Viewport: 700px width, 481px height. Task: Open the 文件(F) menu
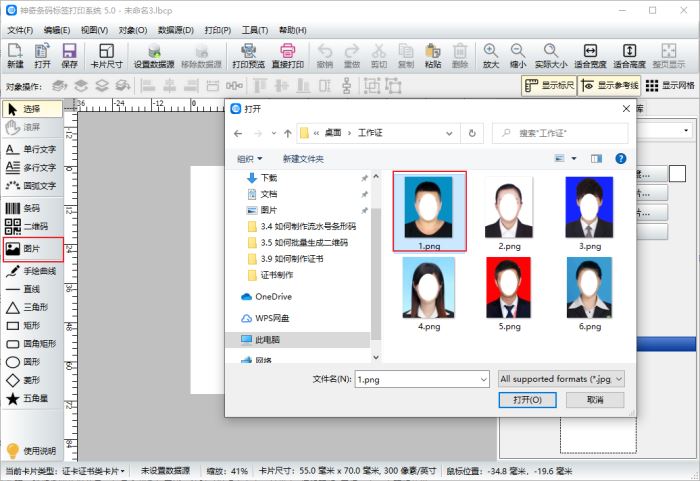pos(20,30)
